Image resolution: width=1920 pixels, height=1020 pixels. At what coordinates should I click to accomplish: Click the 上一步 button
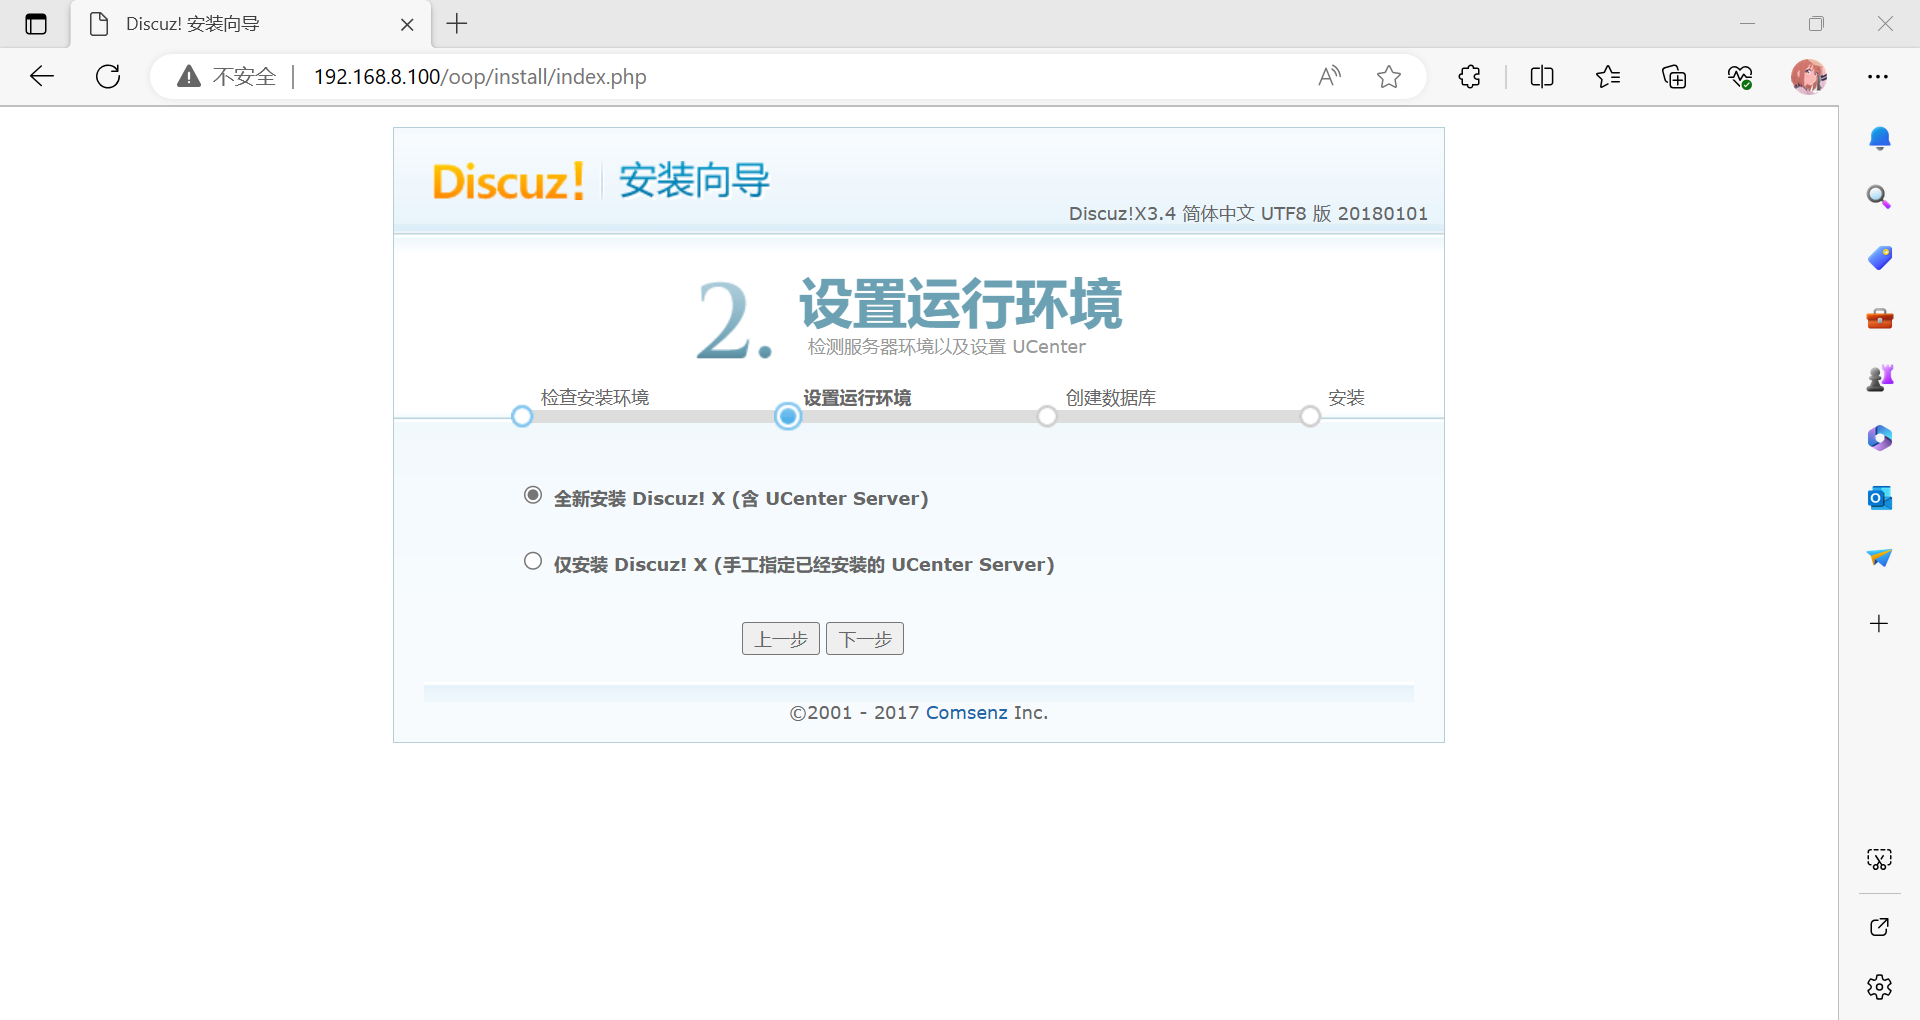781,639
